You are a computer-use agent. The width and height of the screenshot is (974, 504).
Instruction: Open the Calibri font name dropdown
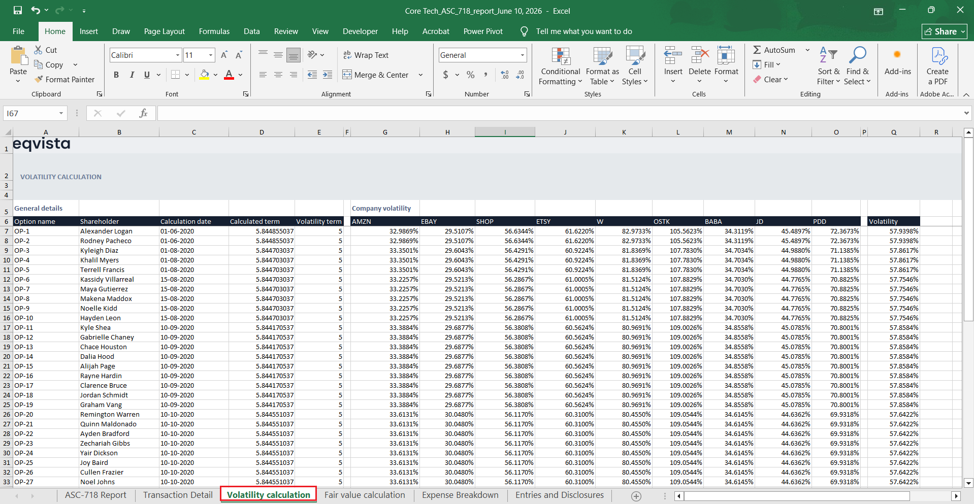point(178,55)
